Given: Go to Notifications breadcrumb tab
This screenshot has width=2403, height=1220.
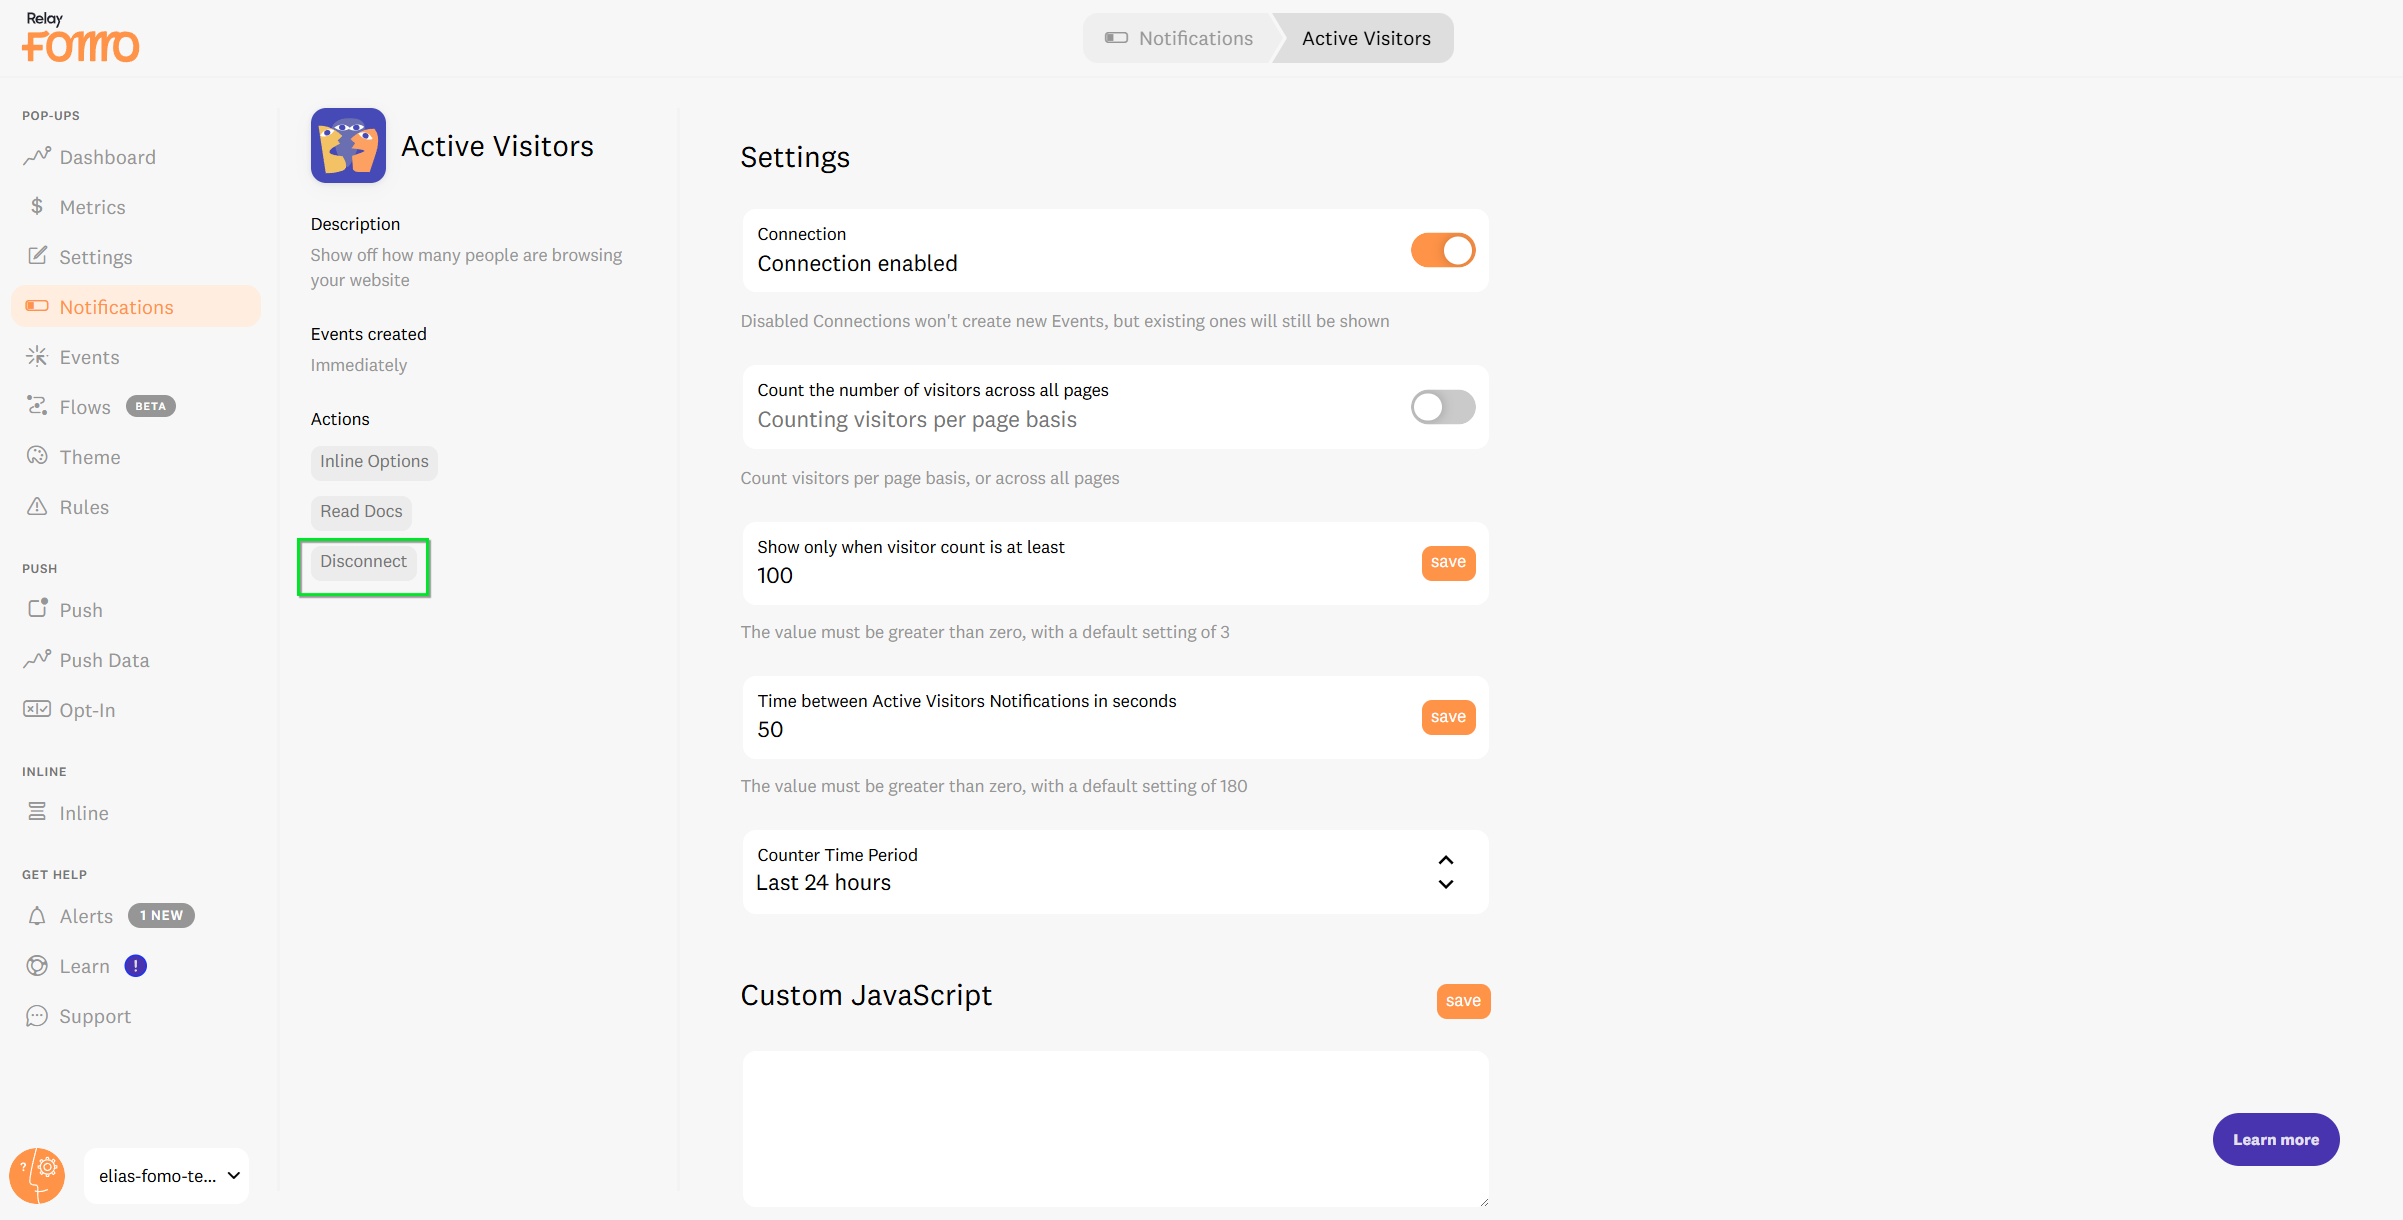Looking at the screenshot, I should 1180,38.
